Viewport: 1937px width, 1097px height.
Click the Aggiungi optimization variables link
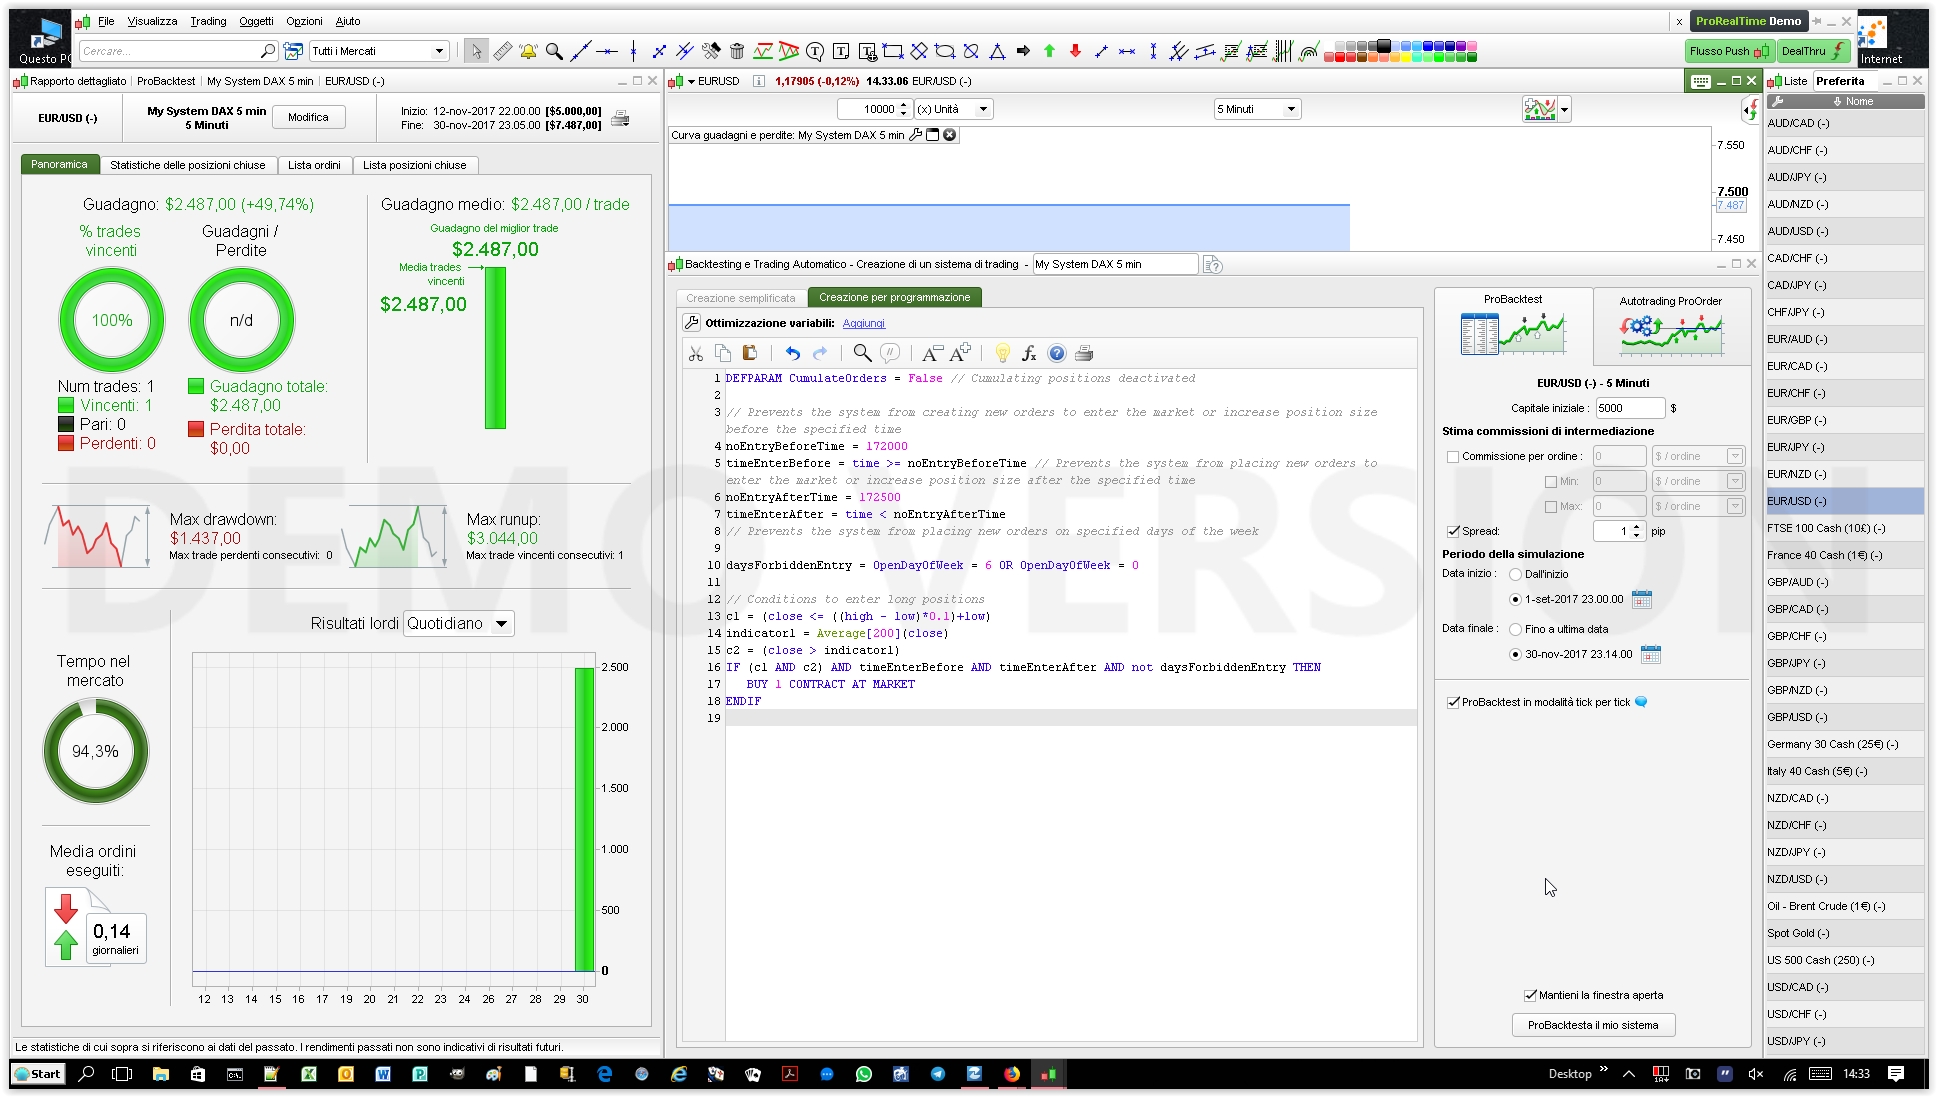863,323
